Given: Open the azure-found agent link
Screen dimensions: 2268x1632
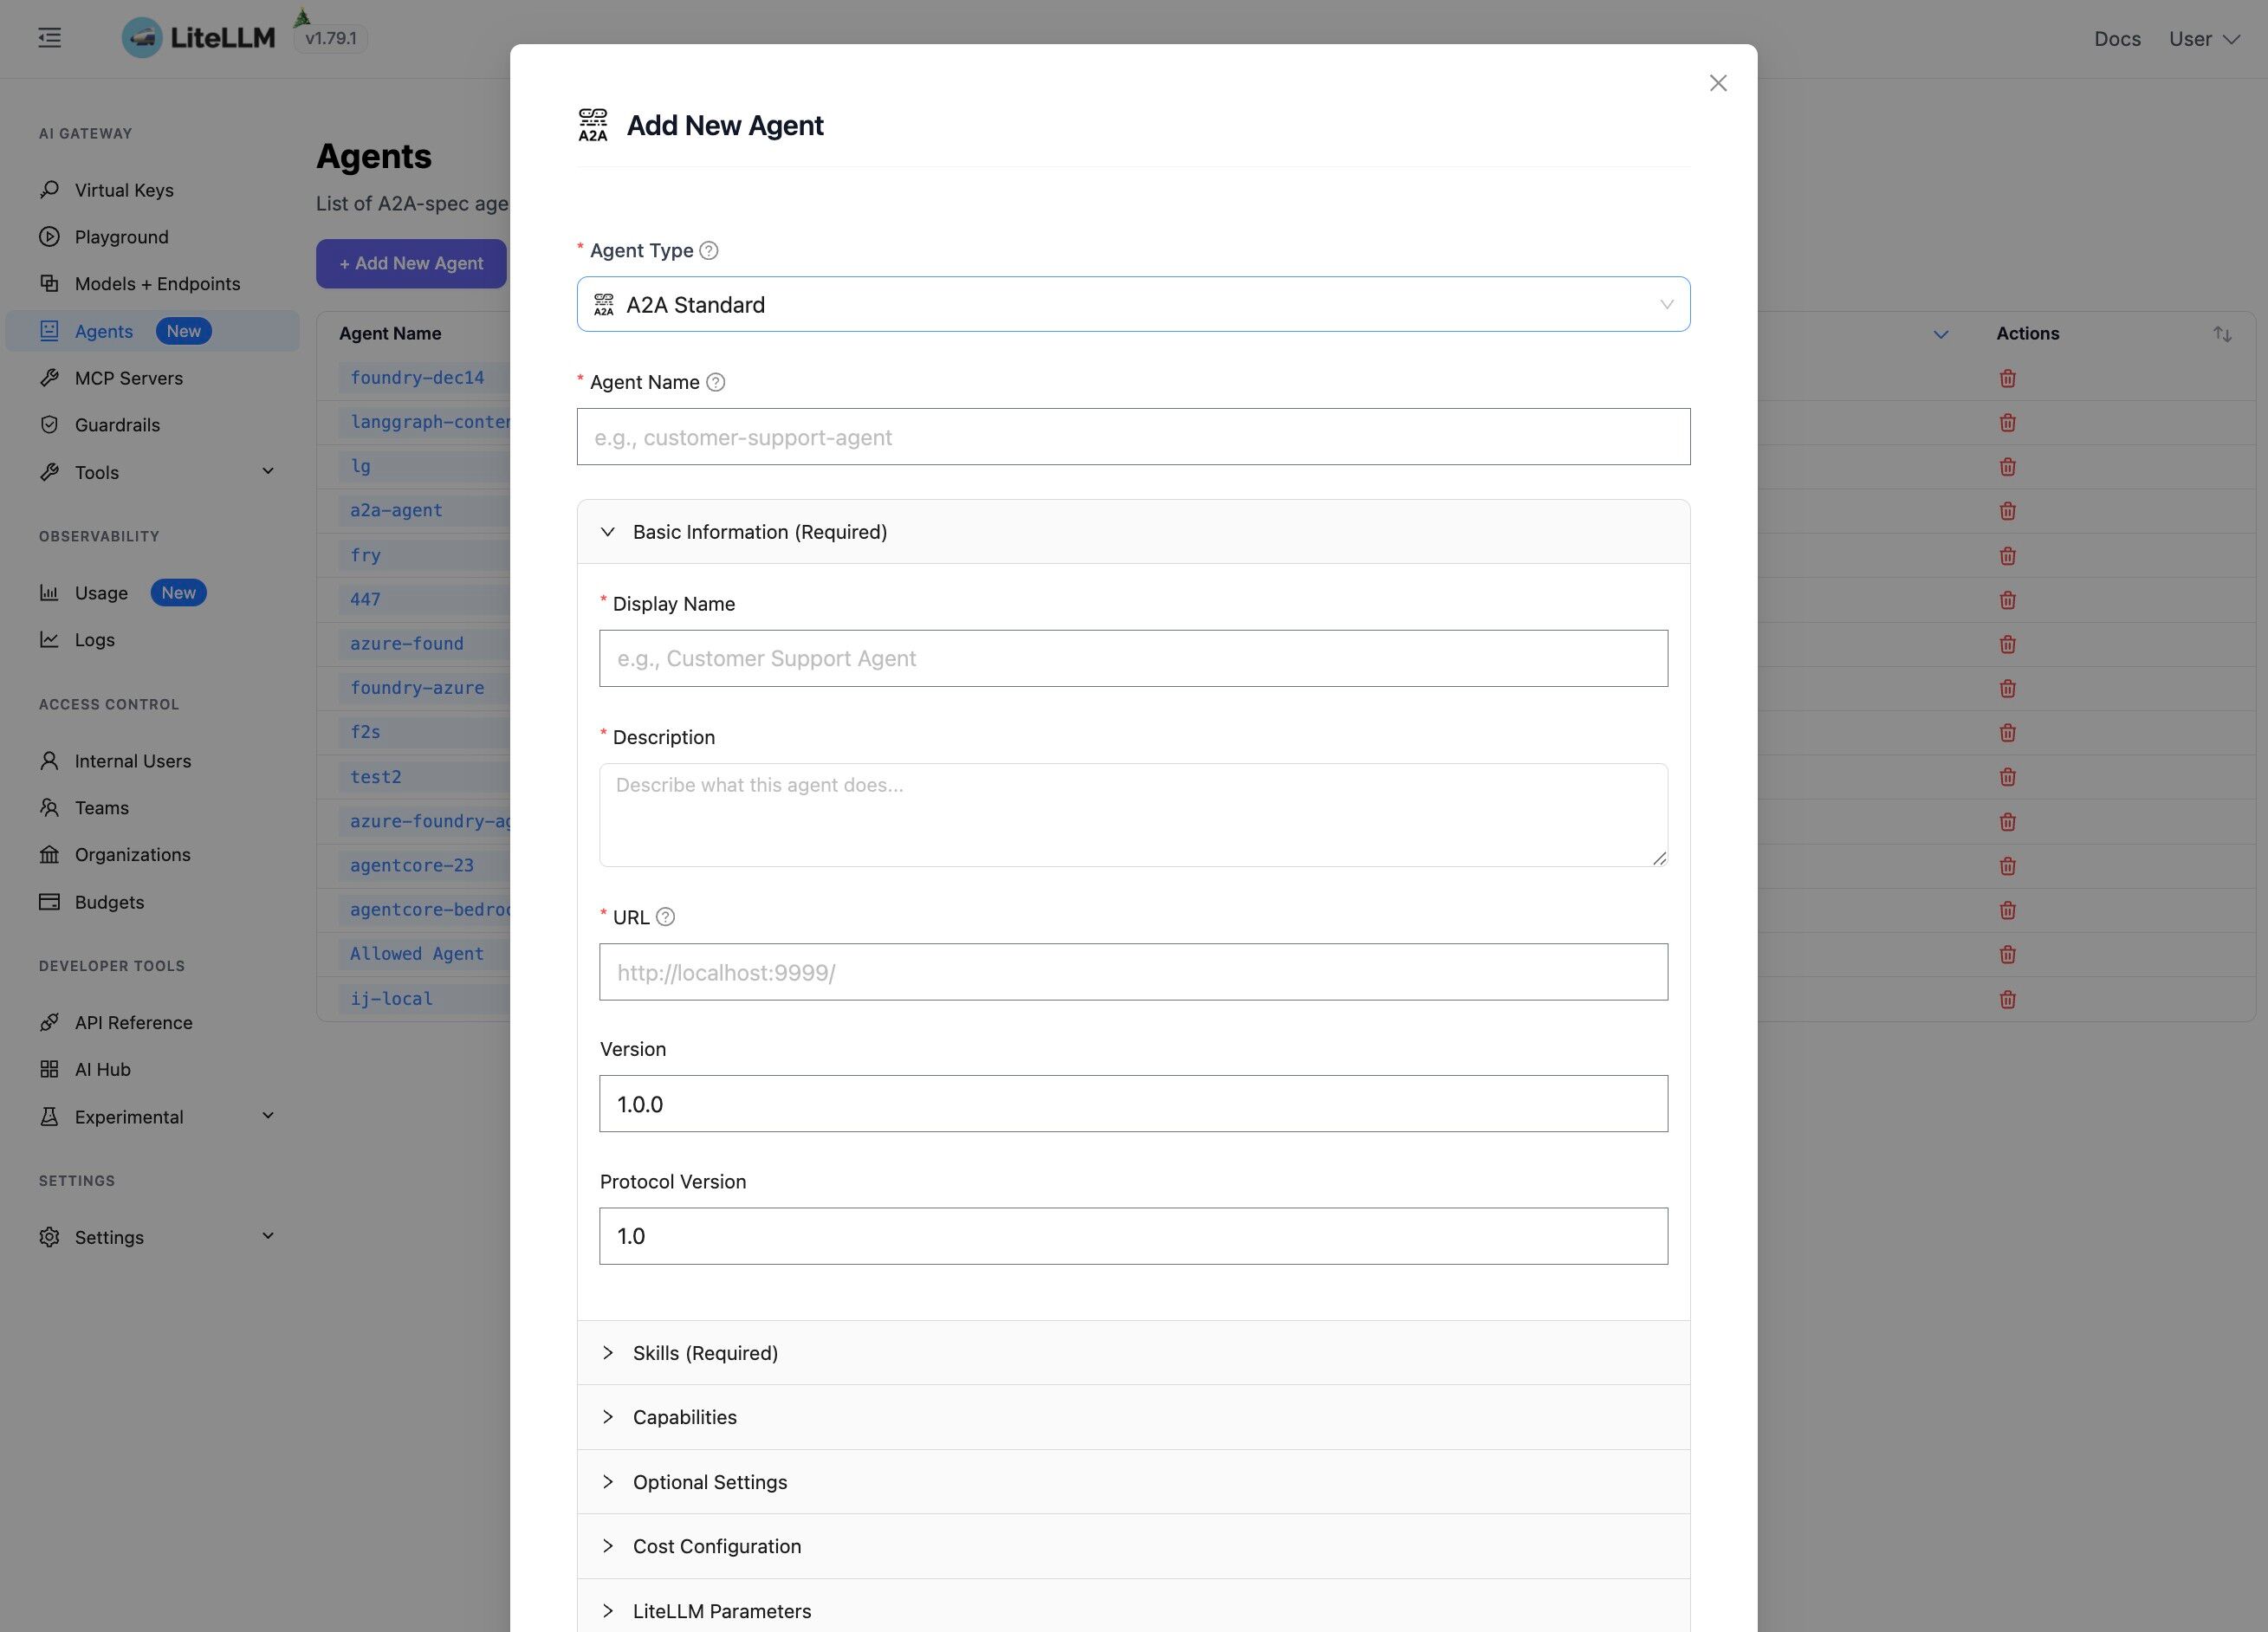Looking at the screenshot, I should click(406, 643).
